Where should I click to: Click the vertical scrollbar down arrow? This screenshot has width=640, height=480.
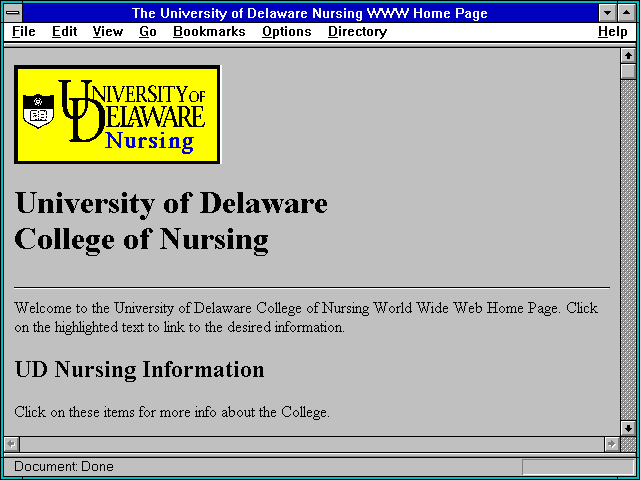628,428
